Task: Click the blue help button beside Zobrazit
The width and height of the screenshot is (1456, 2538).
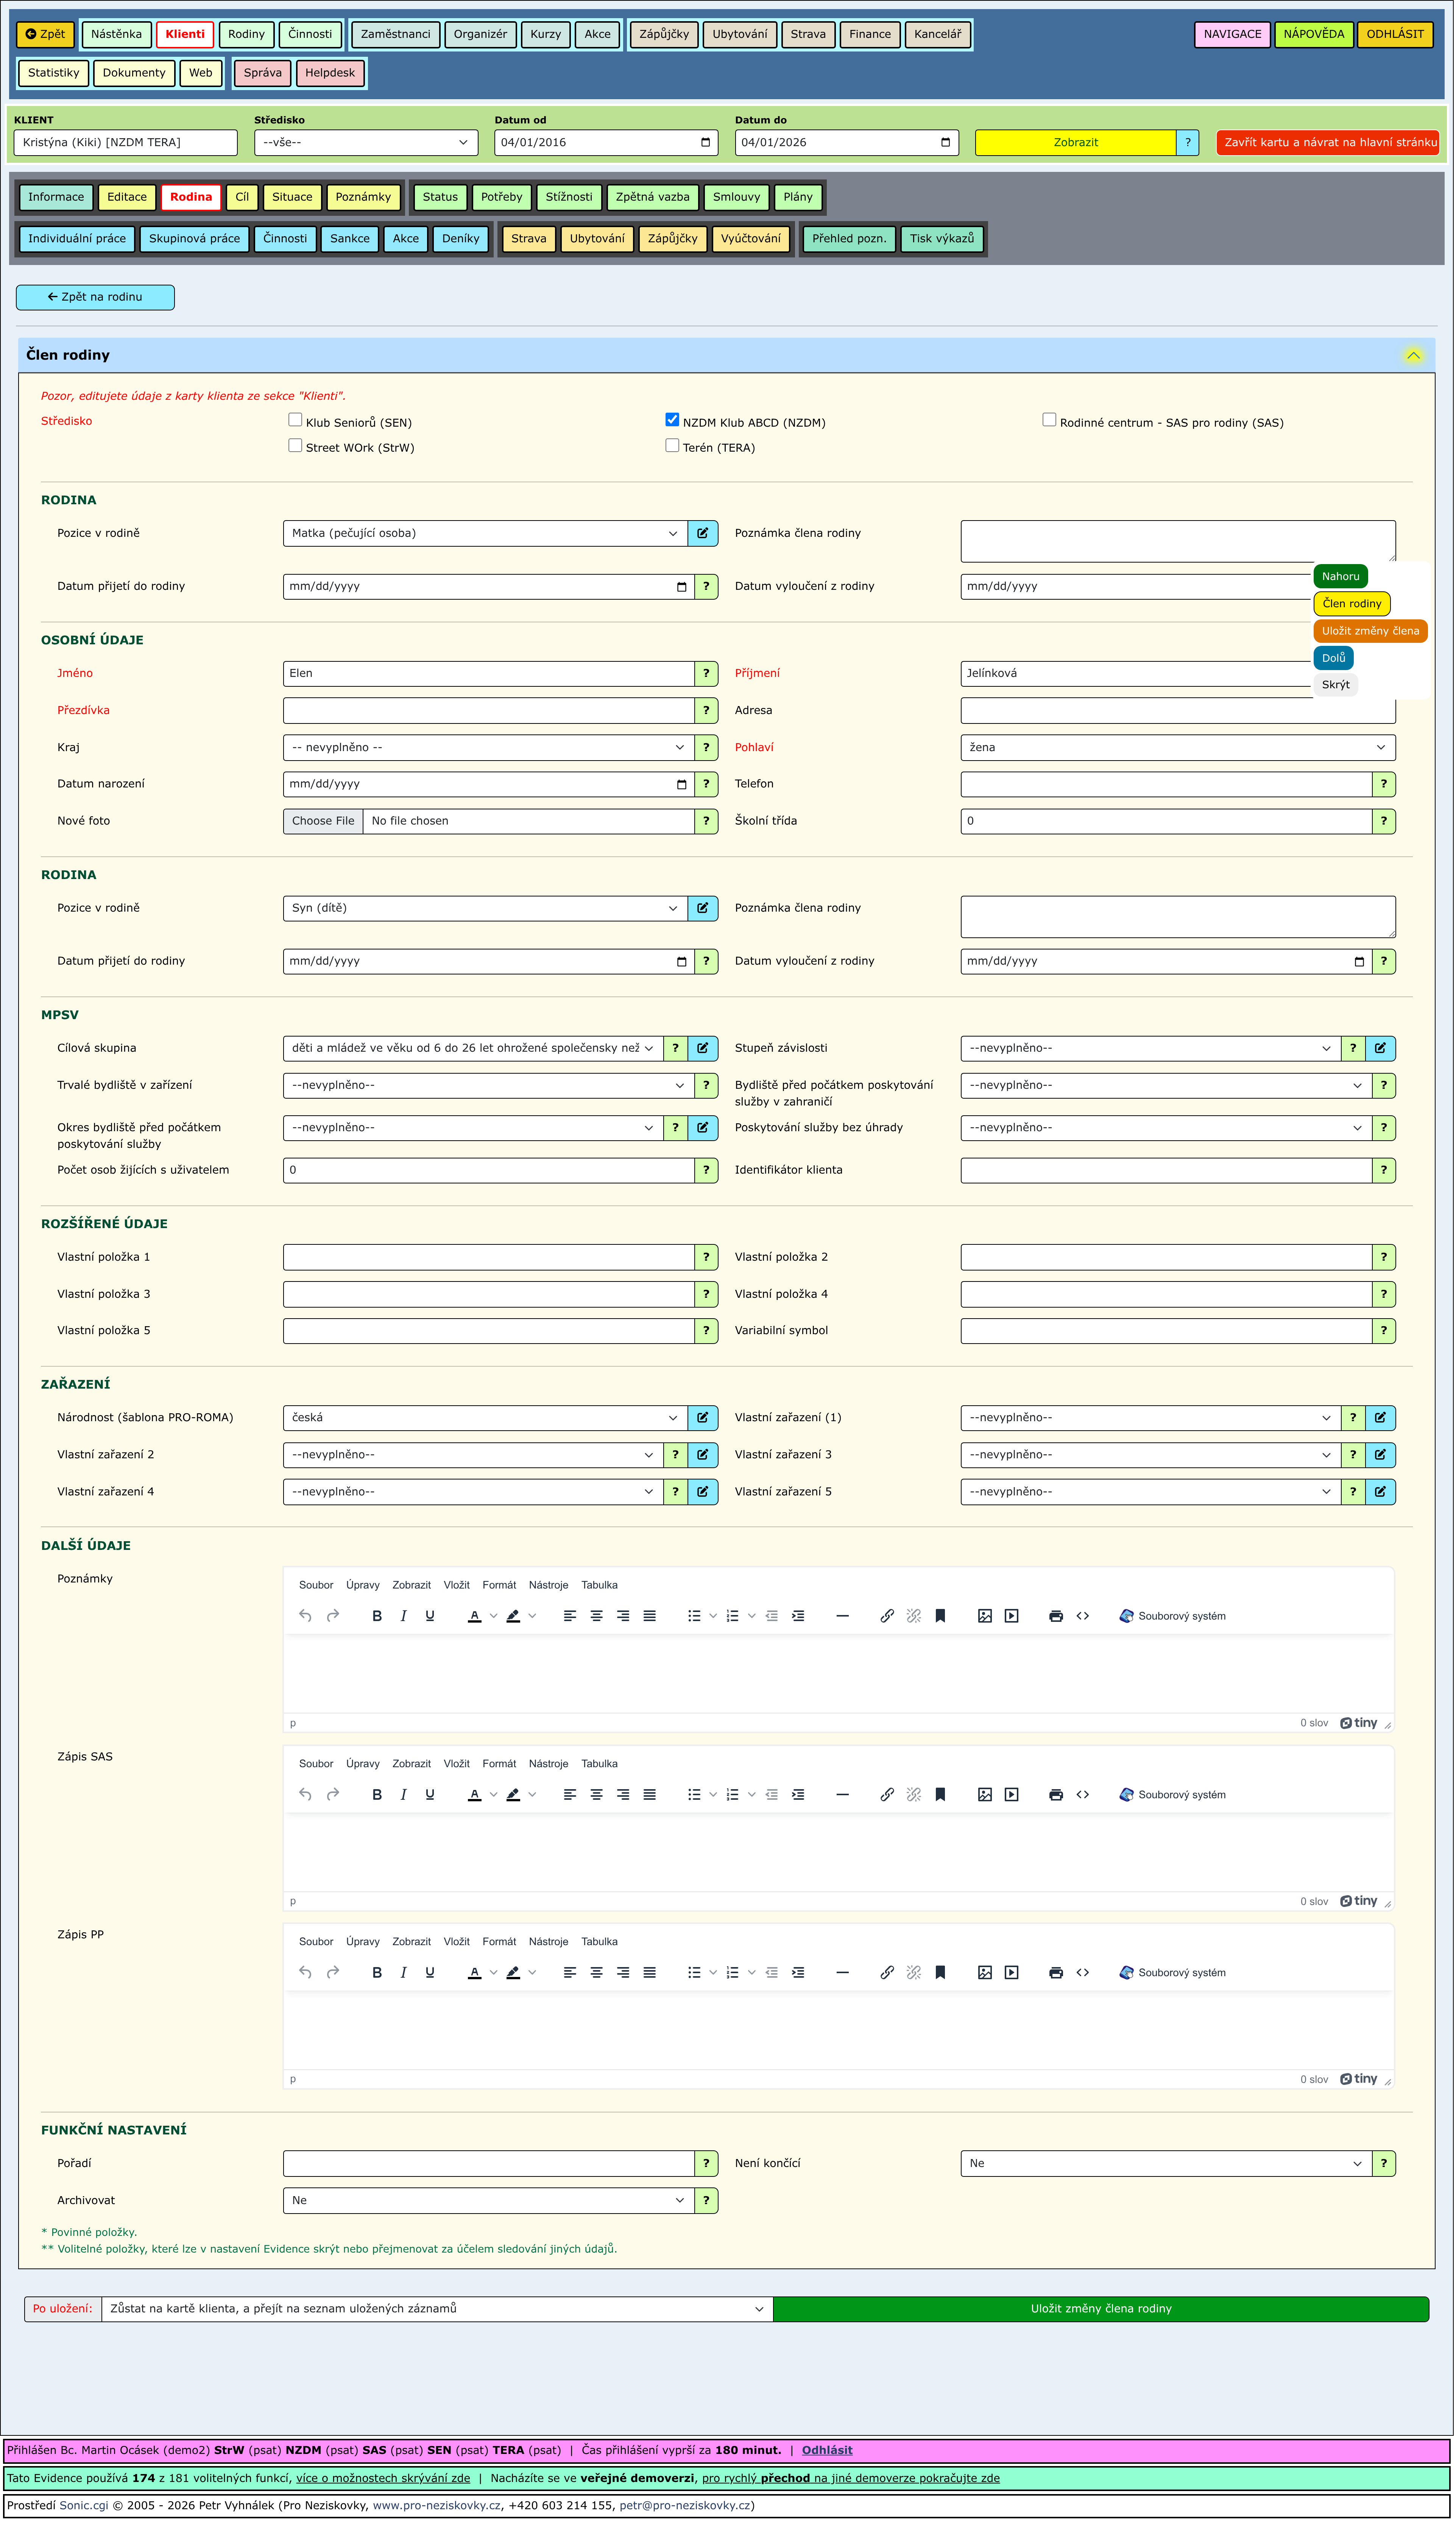Action: [x=1188, y=143]
